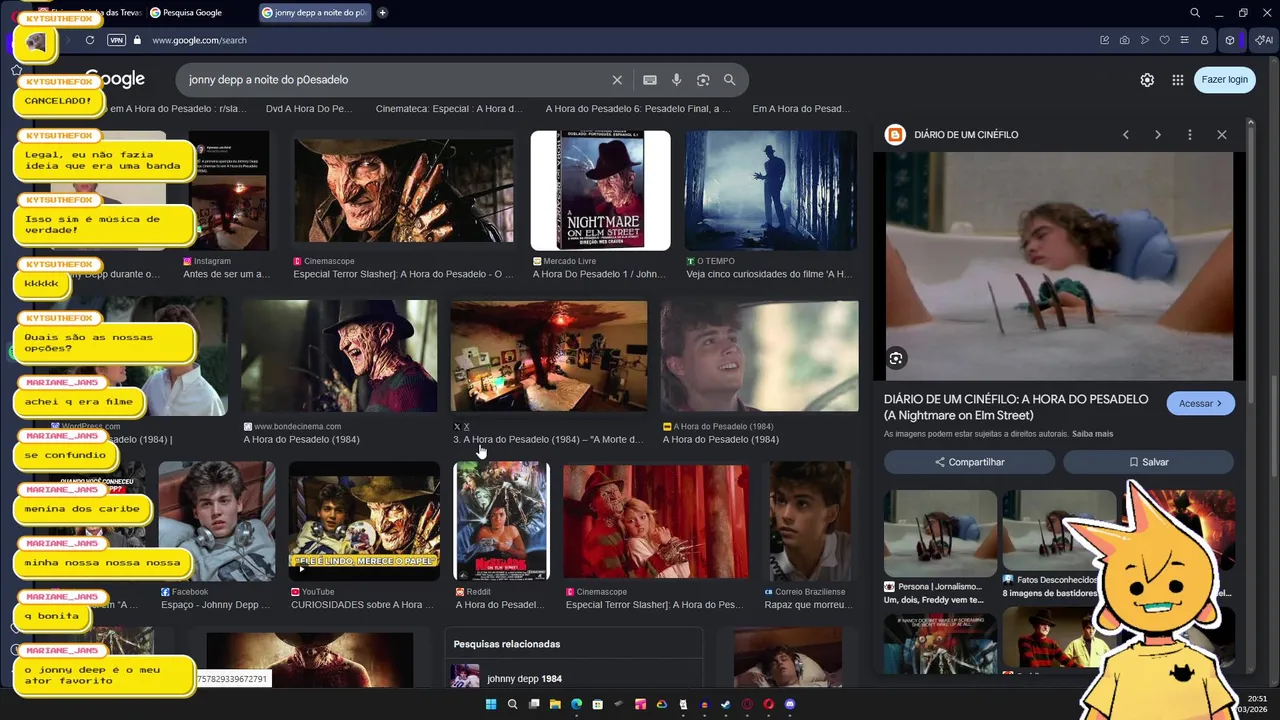Open the browser AI sidebar button
The height and width of the screenshot is (720, 1280).
click(1264, 40)
